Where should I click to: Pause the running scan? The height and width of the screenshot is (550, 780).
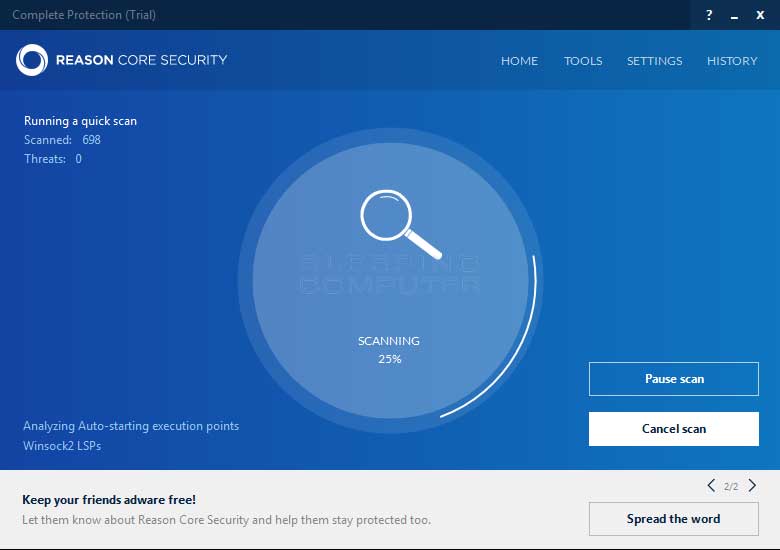674,379
